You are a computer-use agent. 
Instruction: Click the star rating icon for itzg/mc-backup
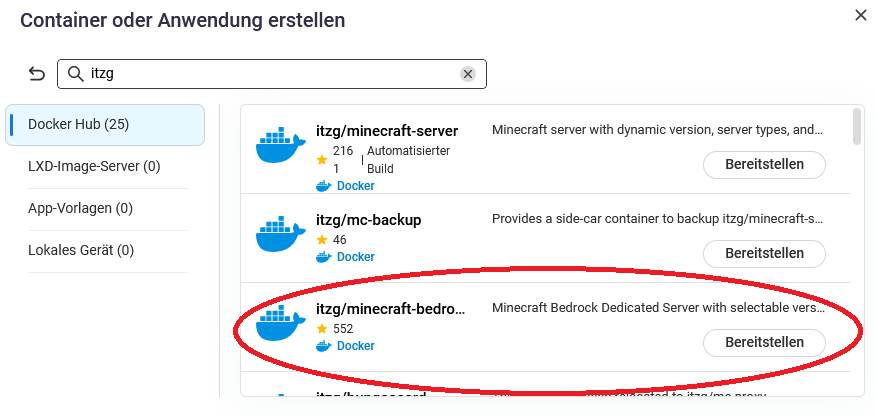(x=322, y=240)
